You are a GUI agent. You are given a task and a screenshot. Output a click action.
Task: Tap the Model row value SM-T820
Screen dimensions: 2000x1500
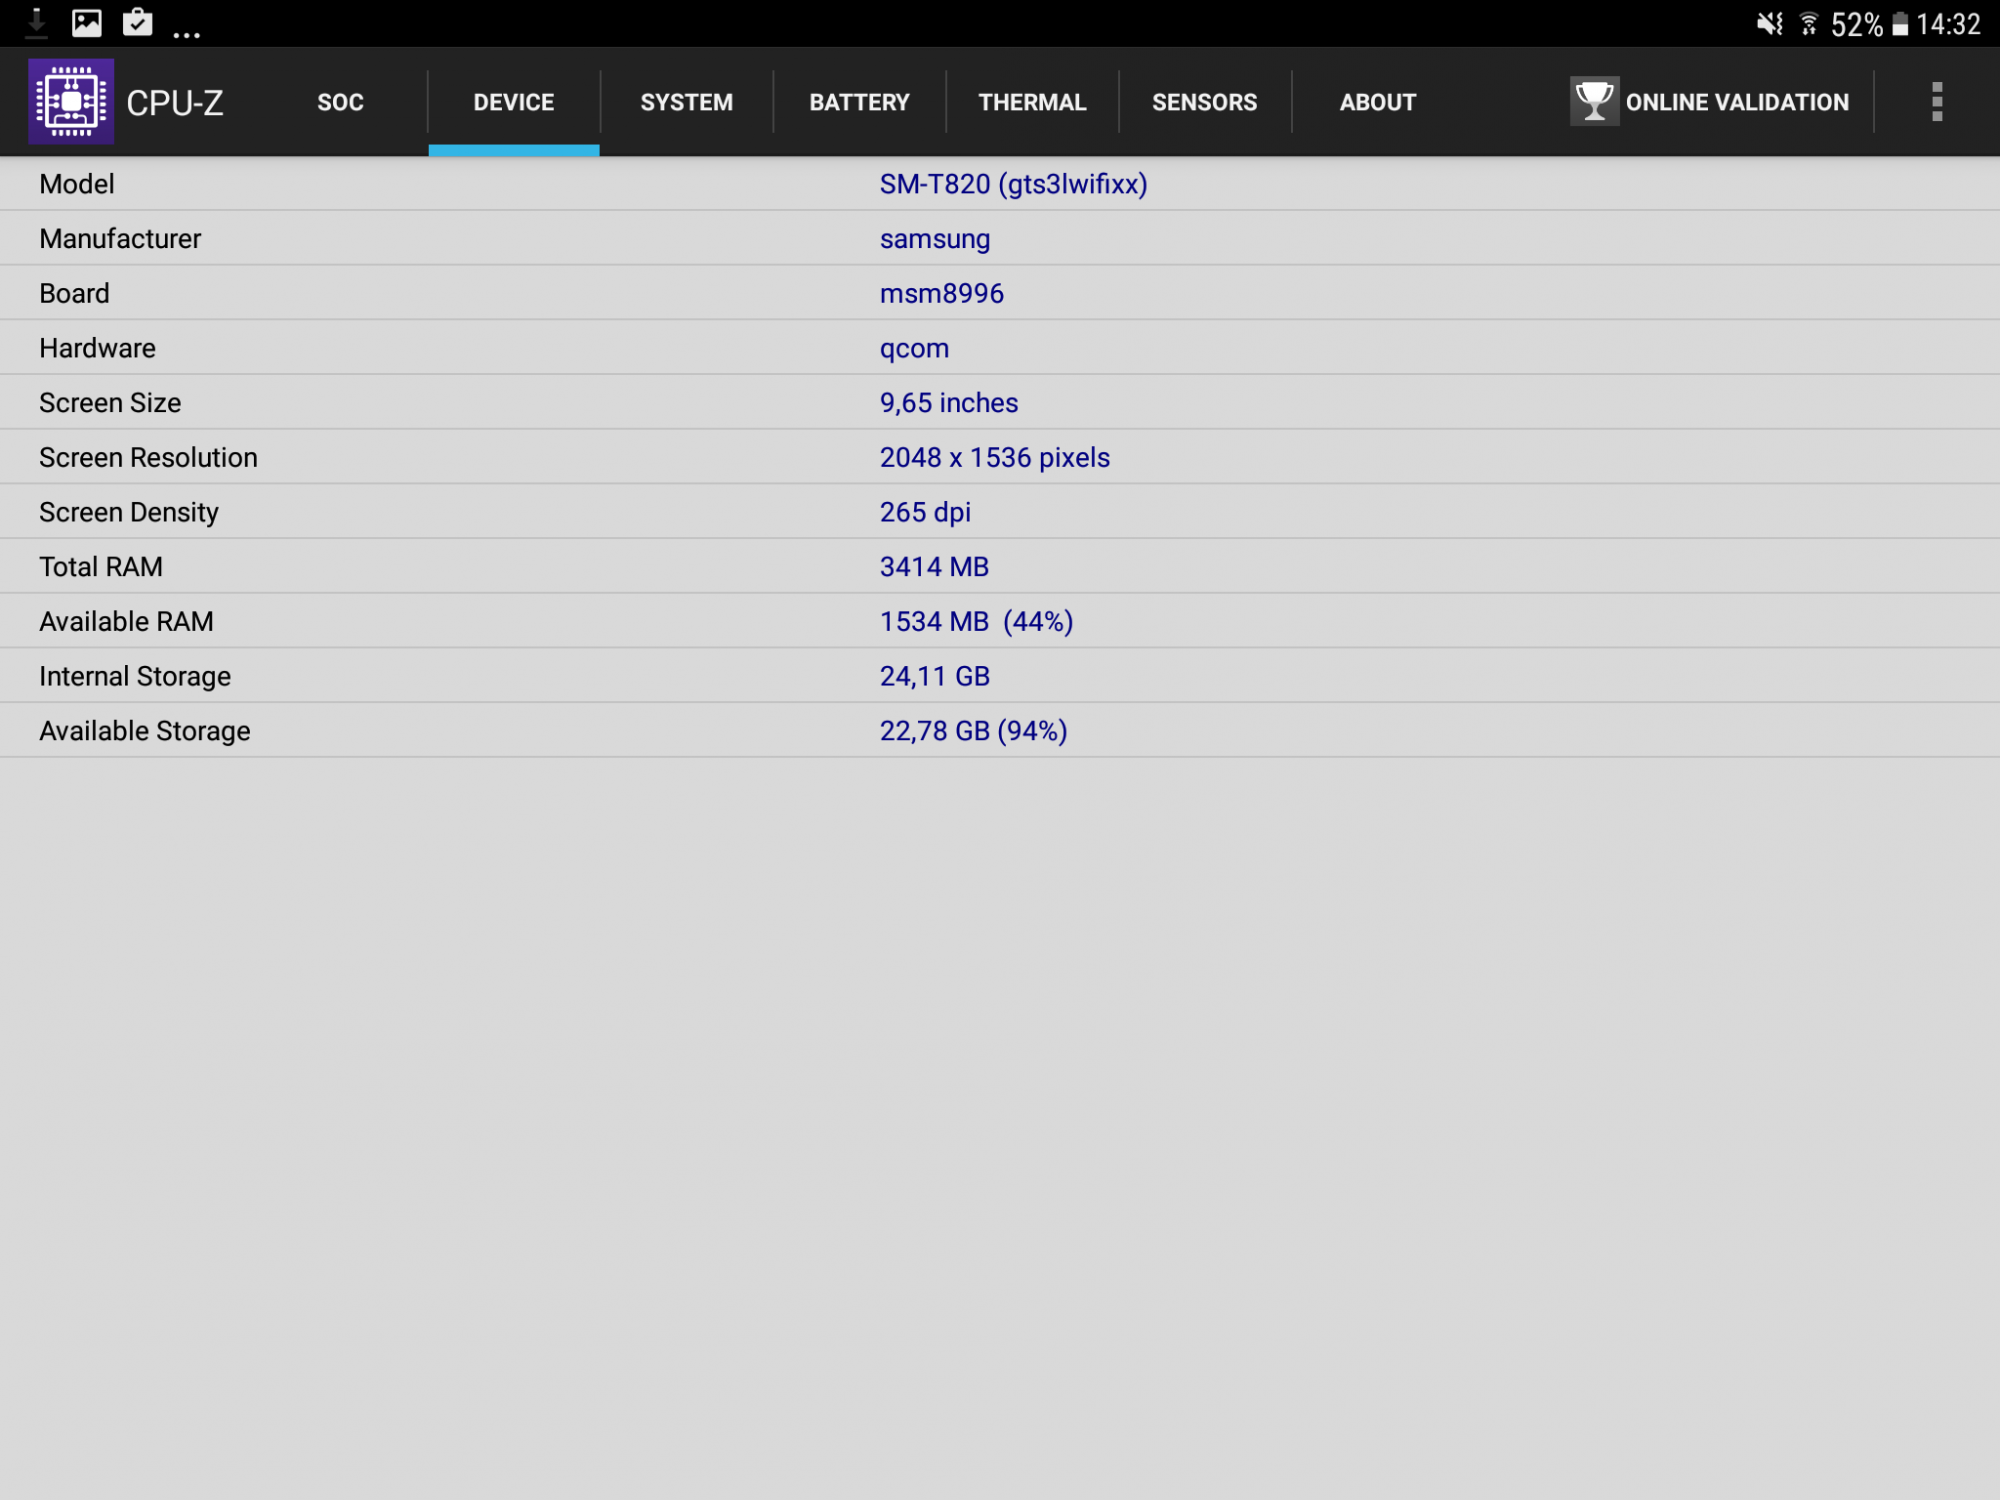pos(1012,184)
